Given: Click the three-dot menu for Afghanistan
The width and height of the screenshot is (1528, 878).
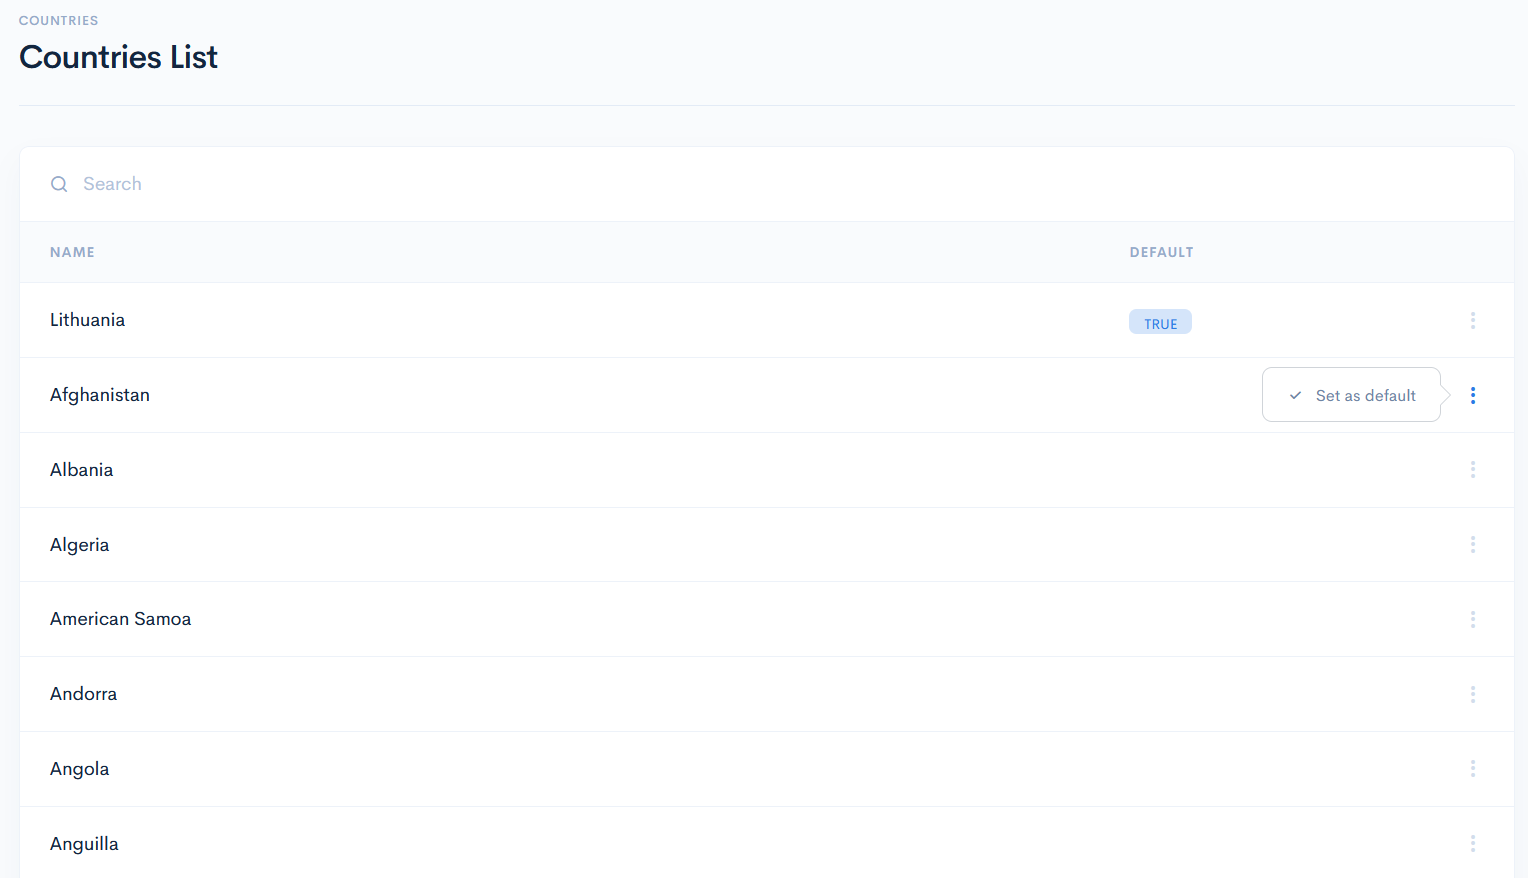Looking at the screenshot, I should tap(1472, 395).
